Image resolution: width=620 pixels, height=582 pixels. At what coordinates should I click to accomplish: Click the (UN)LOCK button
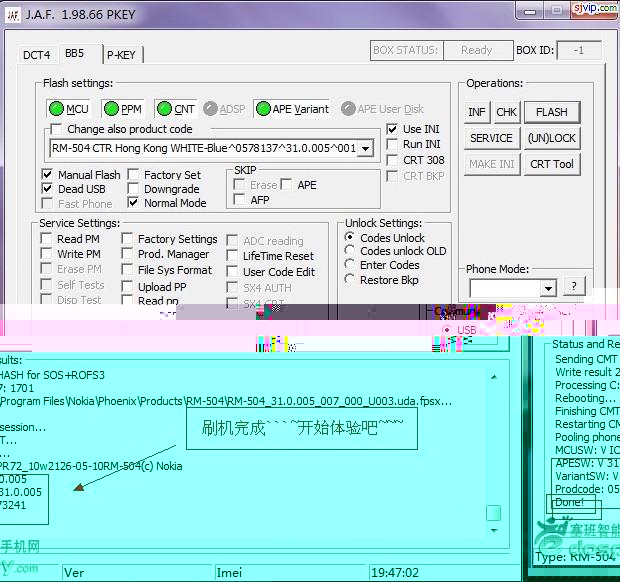(x=552, y=138)
